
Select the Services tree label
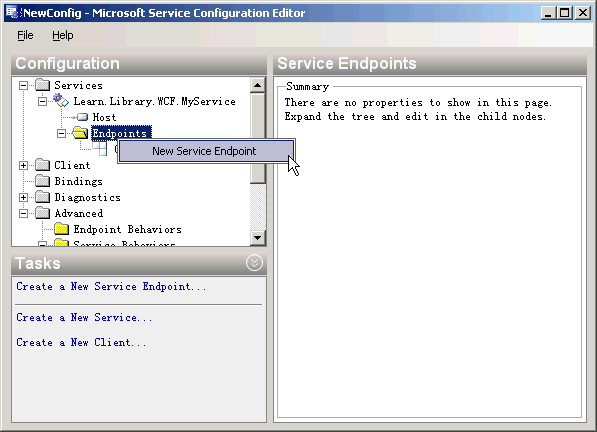pos(78,85)
